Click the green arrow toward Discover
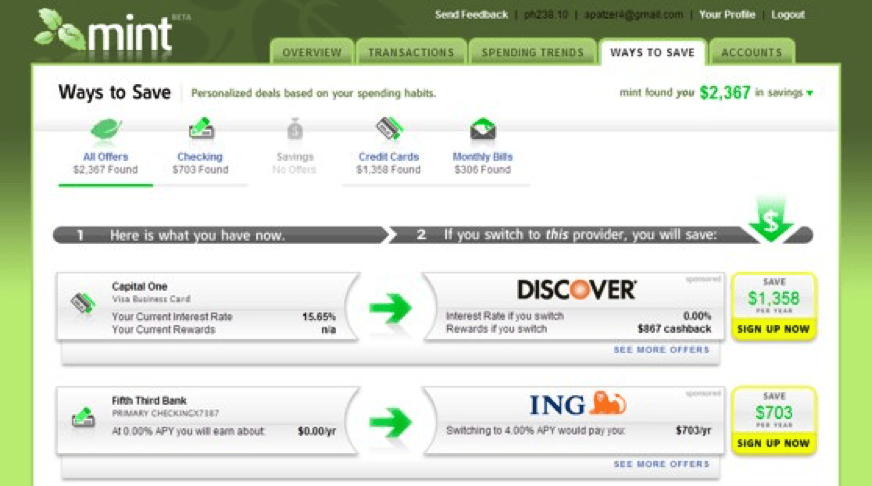Viewport: 872px width, 486px height. (x=390, y=308)
